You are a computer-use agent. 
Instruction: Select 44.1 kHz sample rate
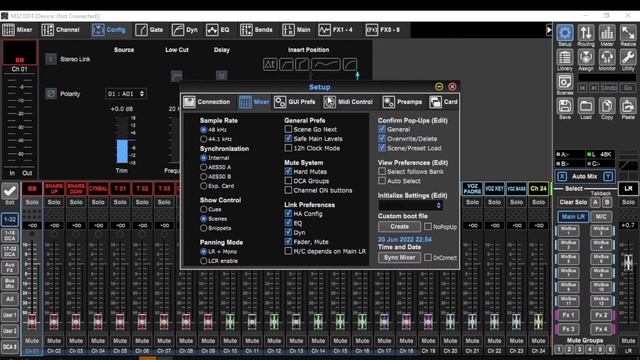click(x=203, y=139)
